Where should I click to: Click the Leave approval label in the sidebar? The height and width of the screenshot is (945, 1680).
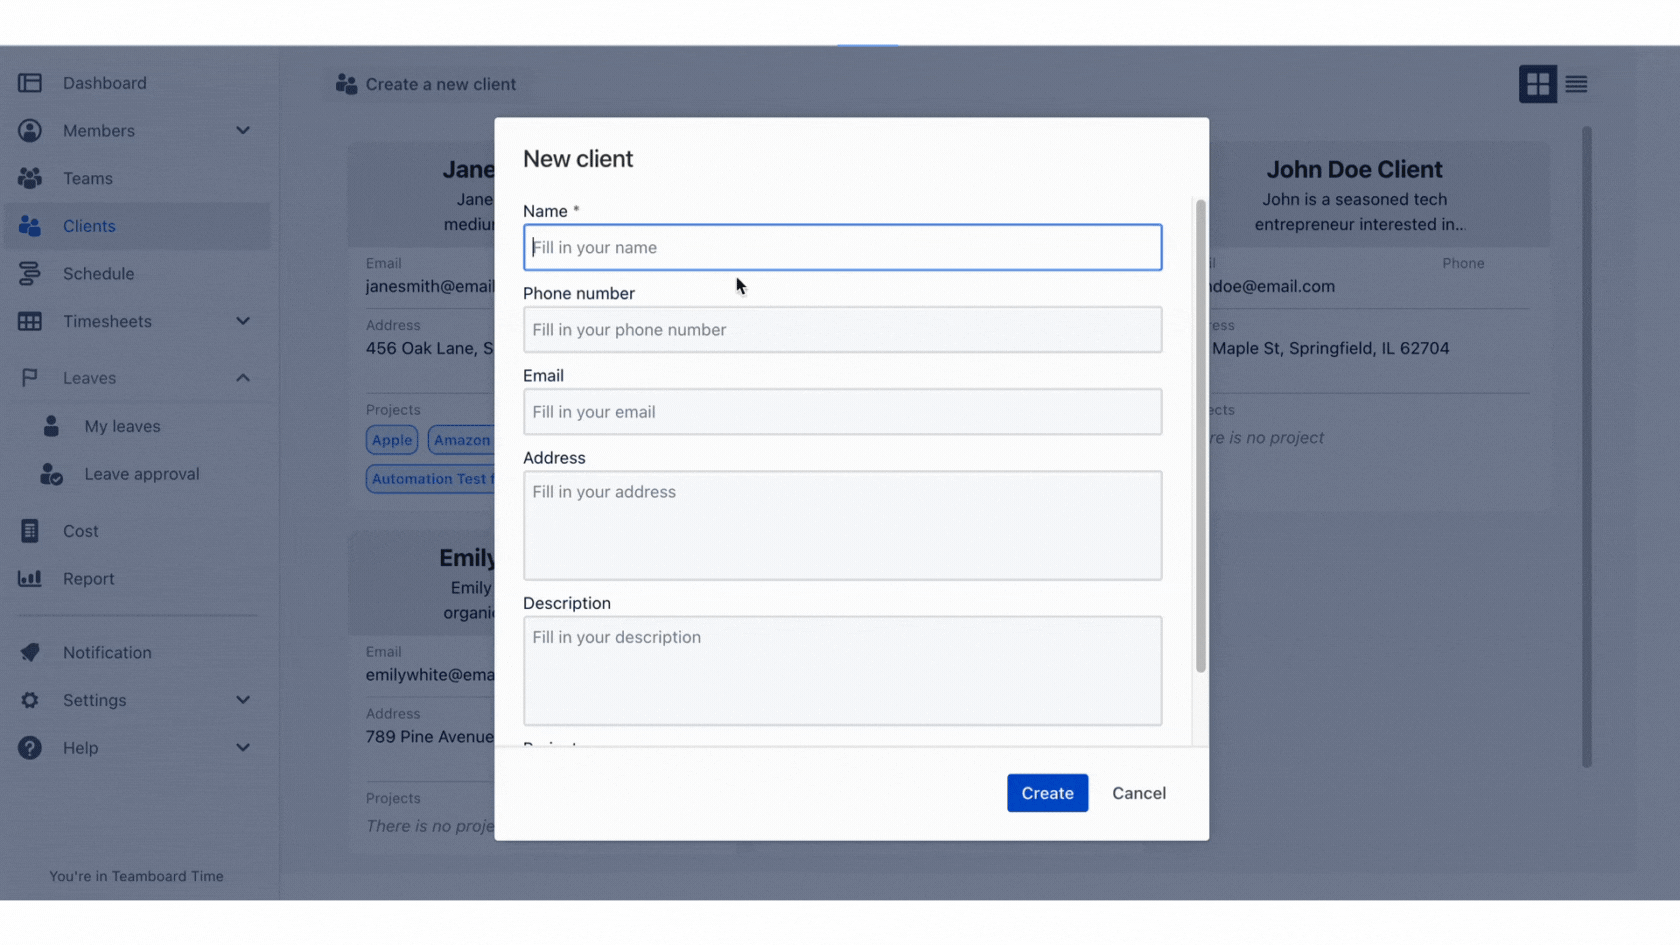click(142, 474)
